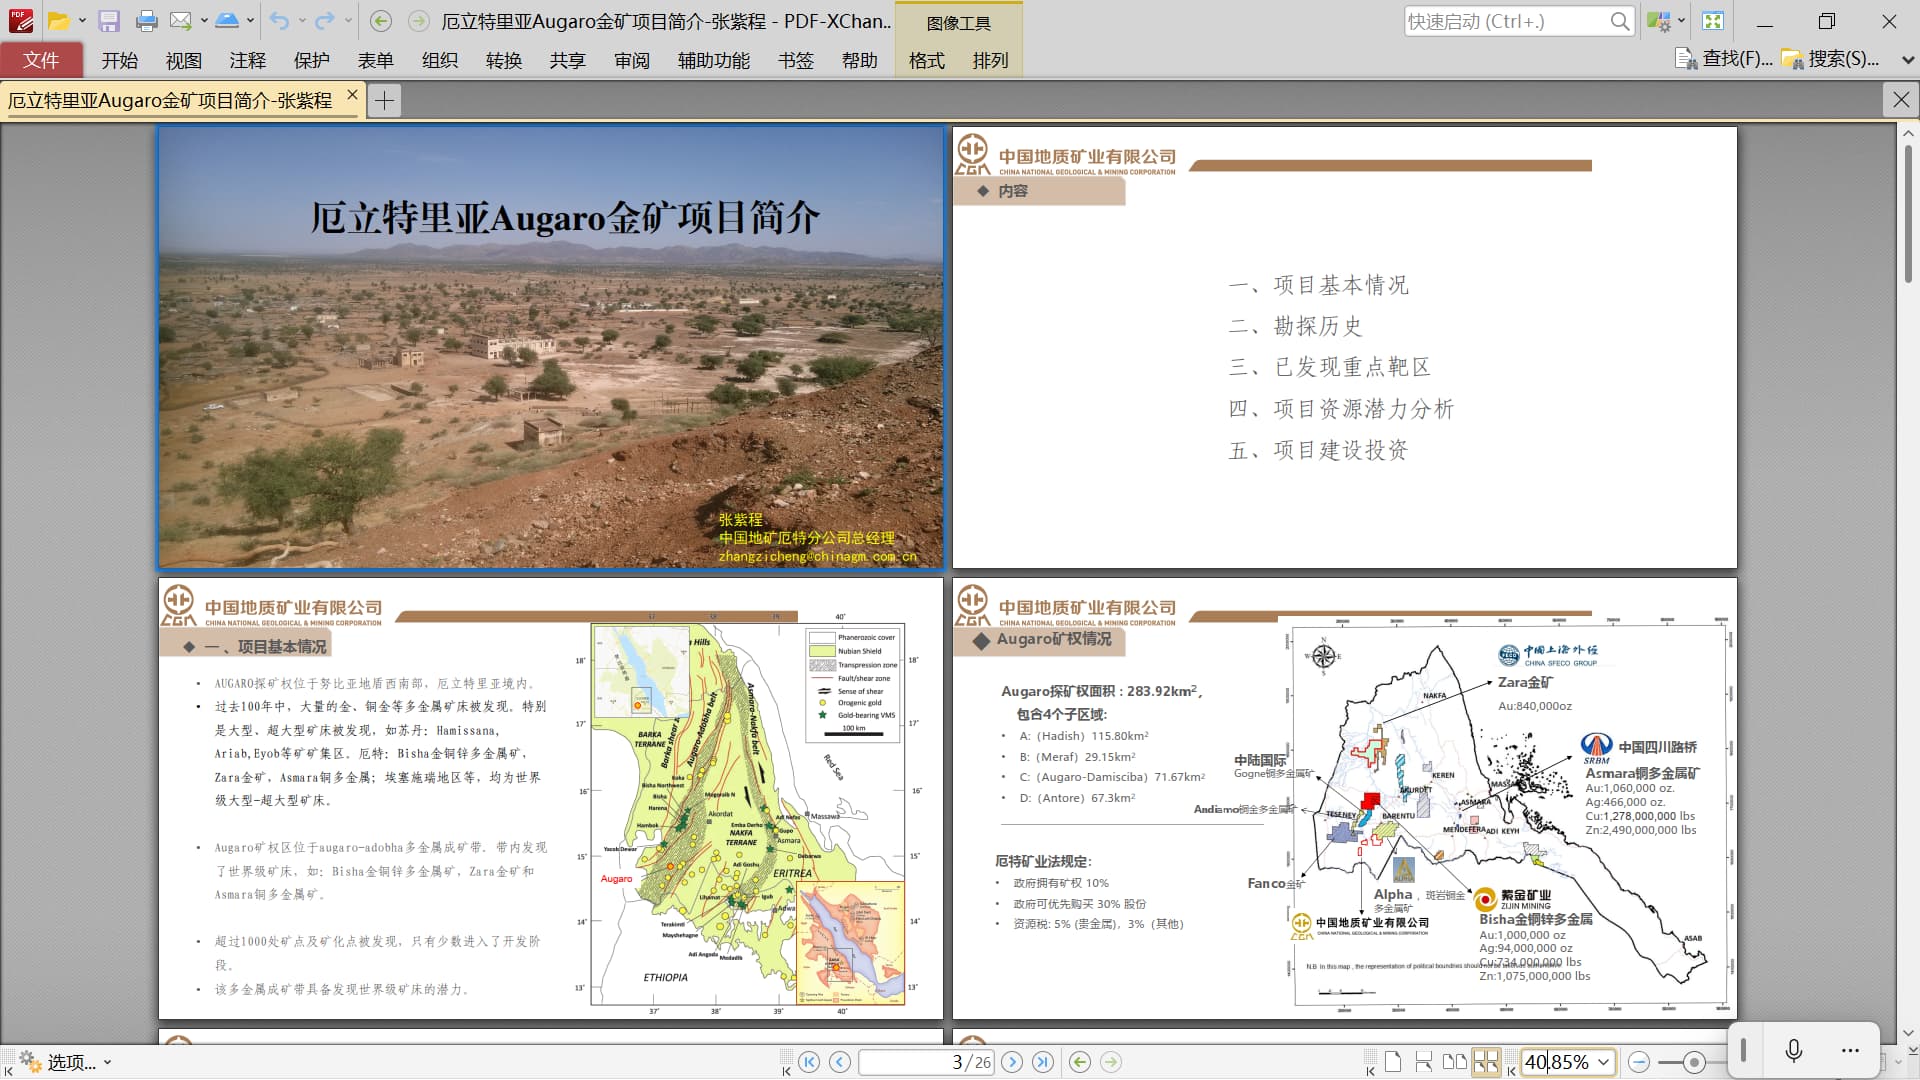Click the Email envelope icon
The width and height of the screenshot is (1920, 1080).
(x=181, y=21)
